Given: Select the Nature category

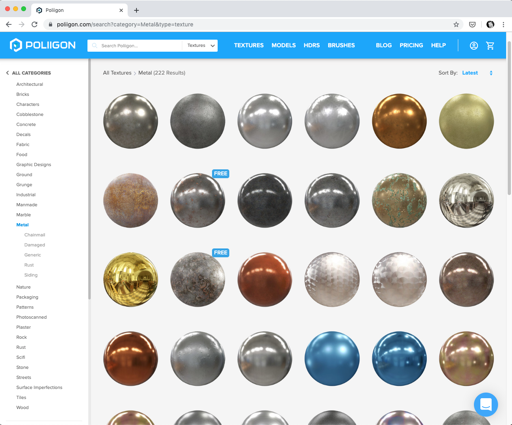Looking at the screenshot, I should click(x=23, y=287).
